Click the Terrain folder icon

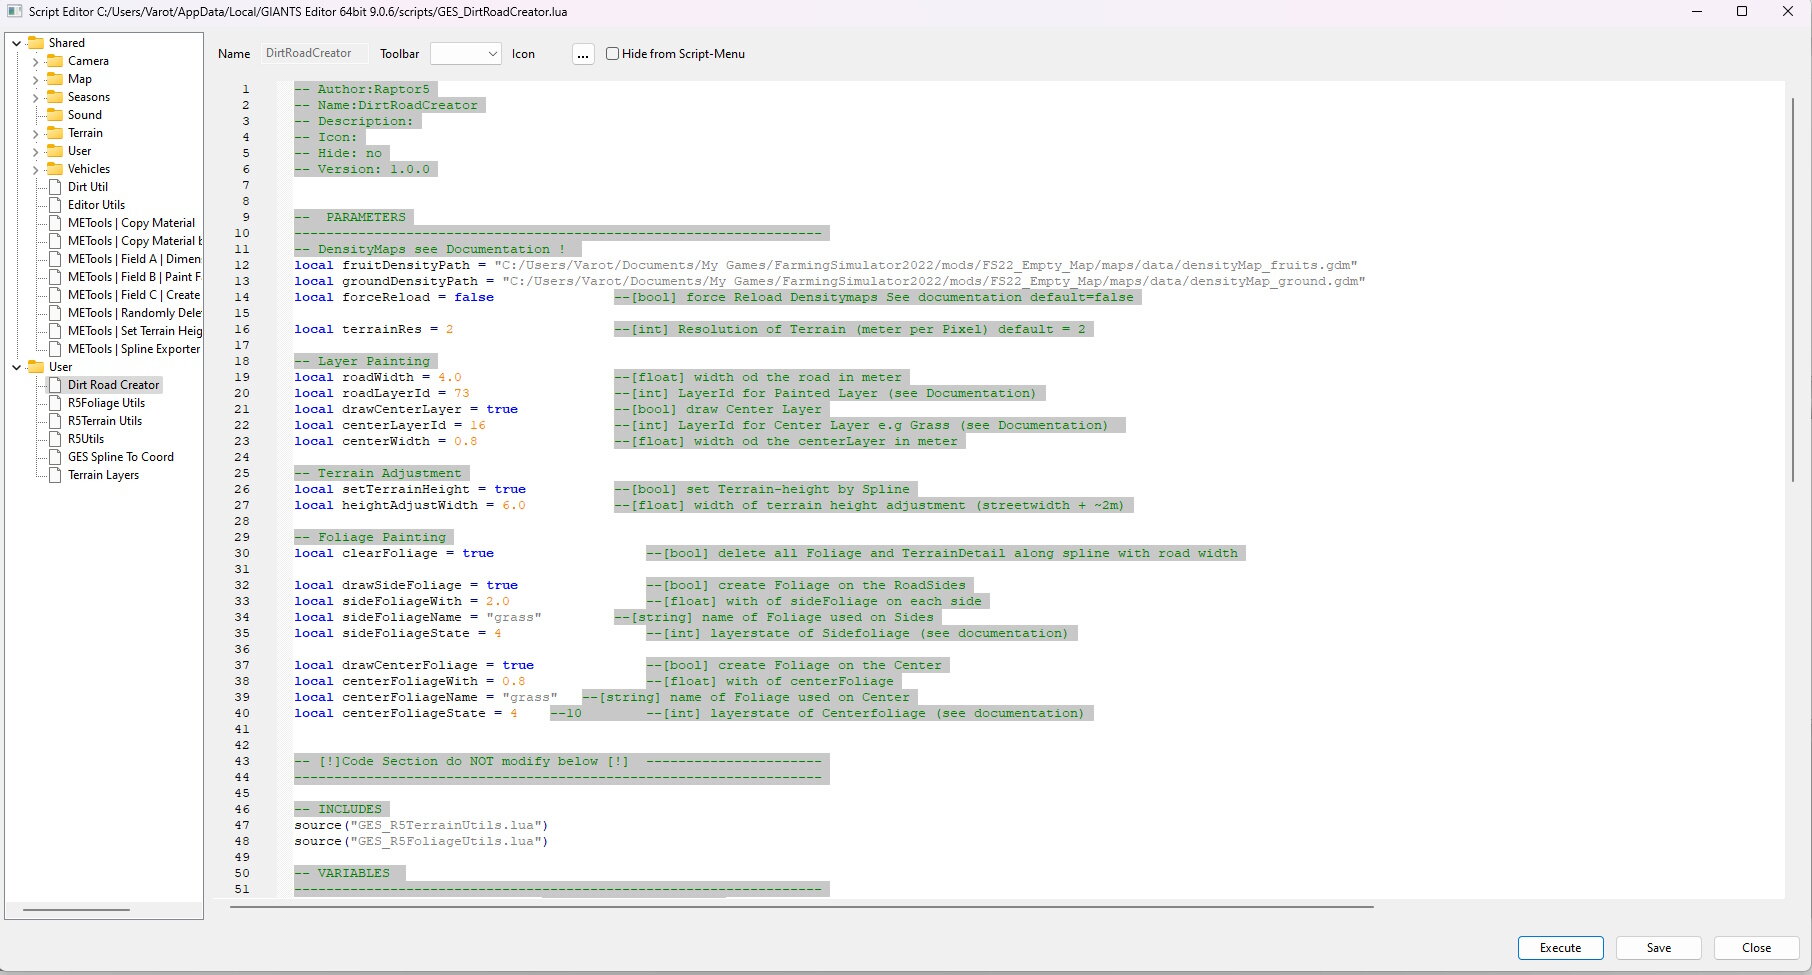pyautogui.click(x=55, y=133)
